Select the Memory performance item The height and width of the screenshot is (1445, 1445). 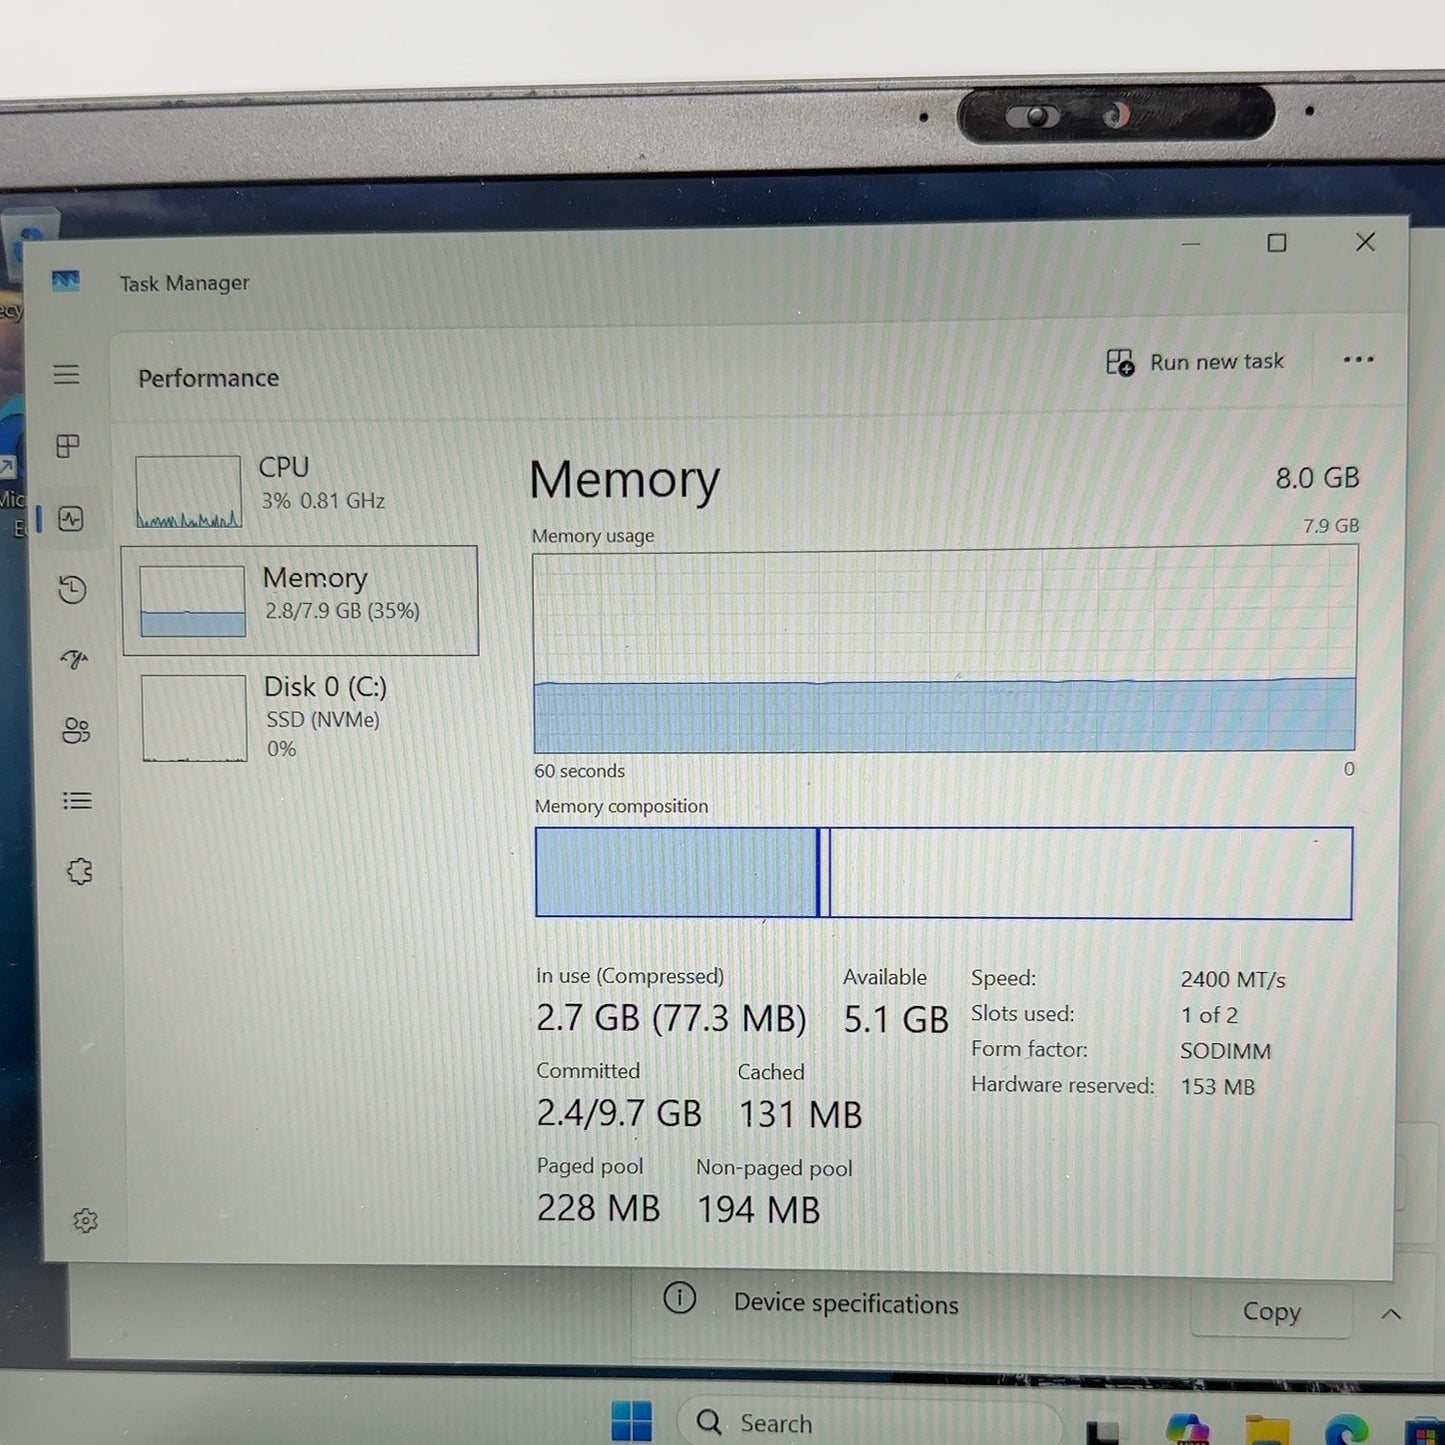300,600
